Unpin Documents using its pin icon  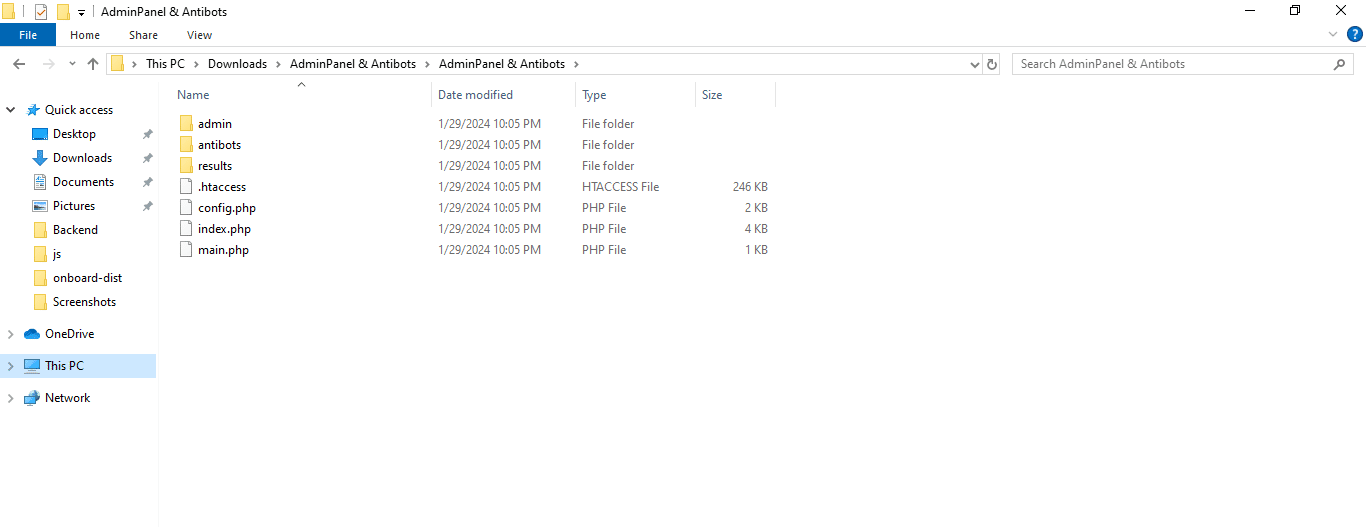point(147,182)
